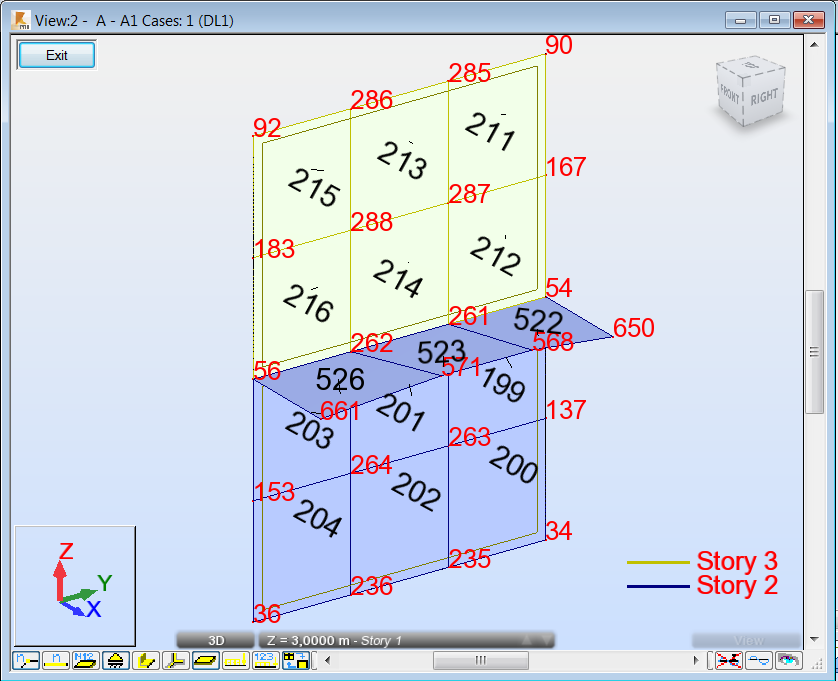Click the View button in status bar
This screenshot has width=838, height=681.
[748, 639]
